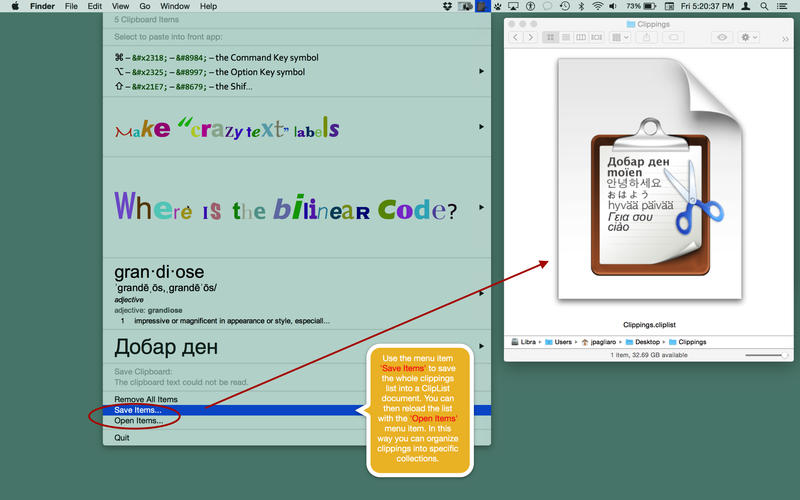Viewport: 800px width, 500px height.
Task: Click jpagliaro in the Finder path bar
Action: (598, 342)
